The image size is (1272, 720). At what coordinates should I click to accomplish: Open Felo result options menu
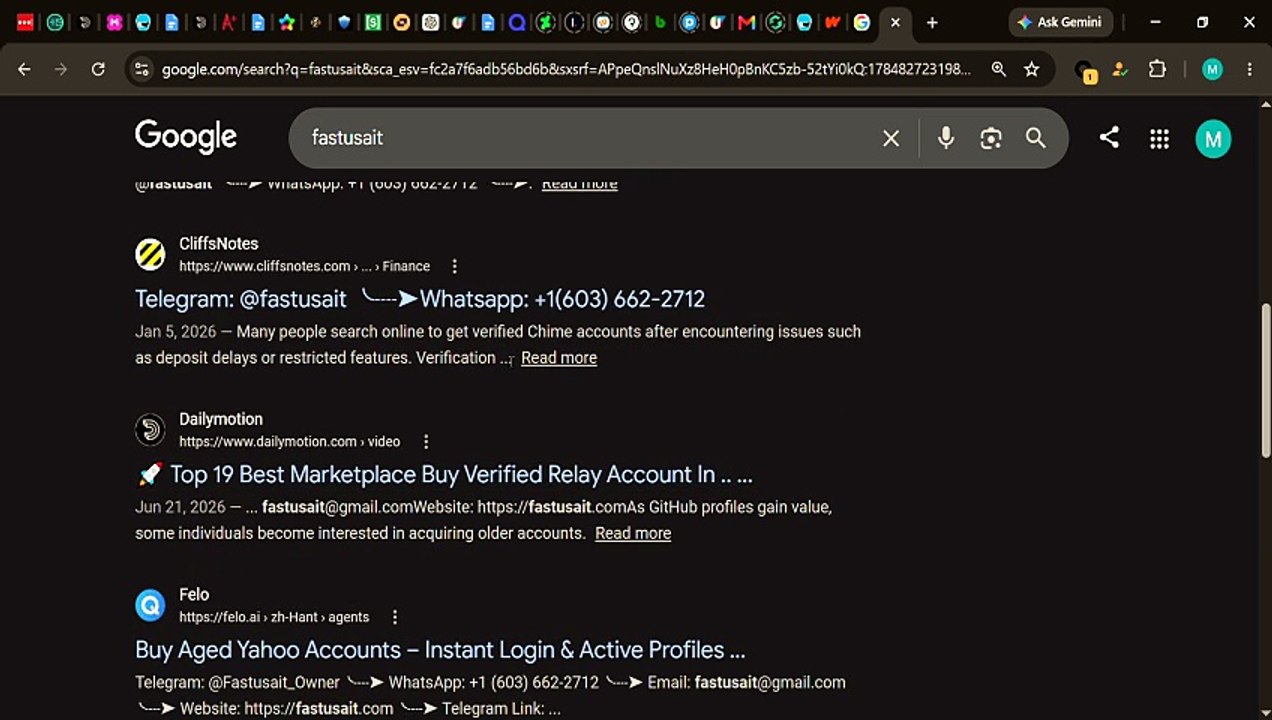tap(394, 617)
